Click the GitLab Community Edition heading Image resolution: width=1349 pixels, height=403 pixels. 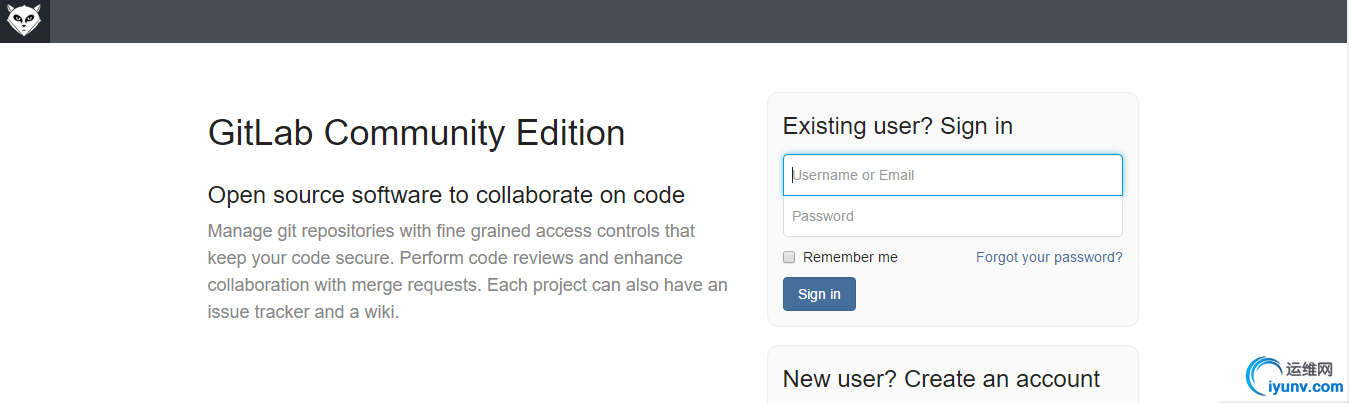pos(416,133)
